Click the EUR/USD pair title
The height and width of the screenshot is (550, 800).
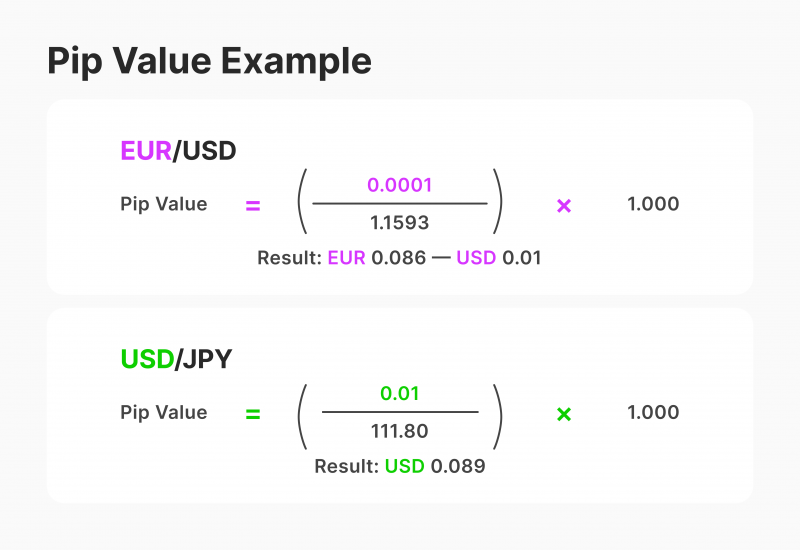(x=178, y=151)
